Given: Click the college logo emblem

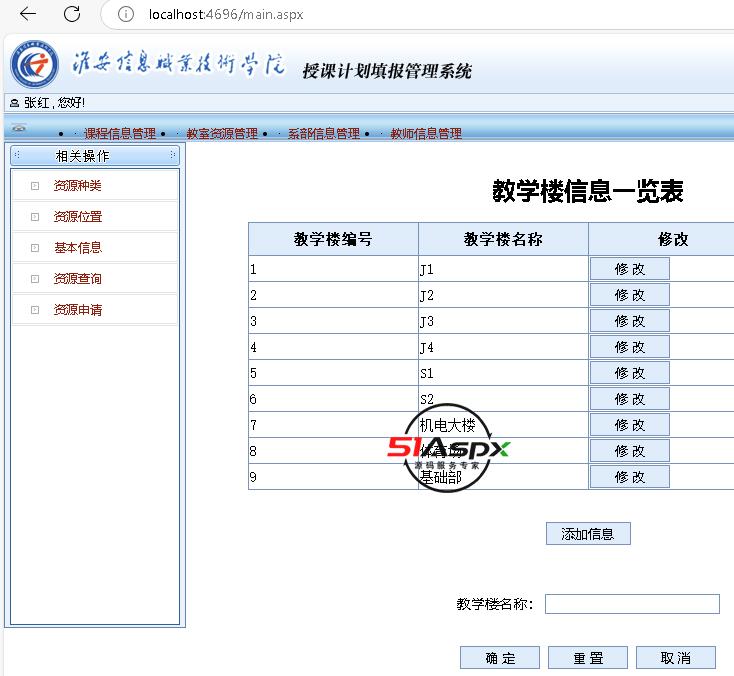Looking at the screenshot, I should pyautogui.click(x=35, y=66).
